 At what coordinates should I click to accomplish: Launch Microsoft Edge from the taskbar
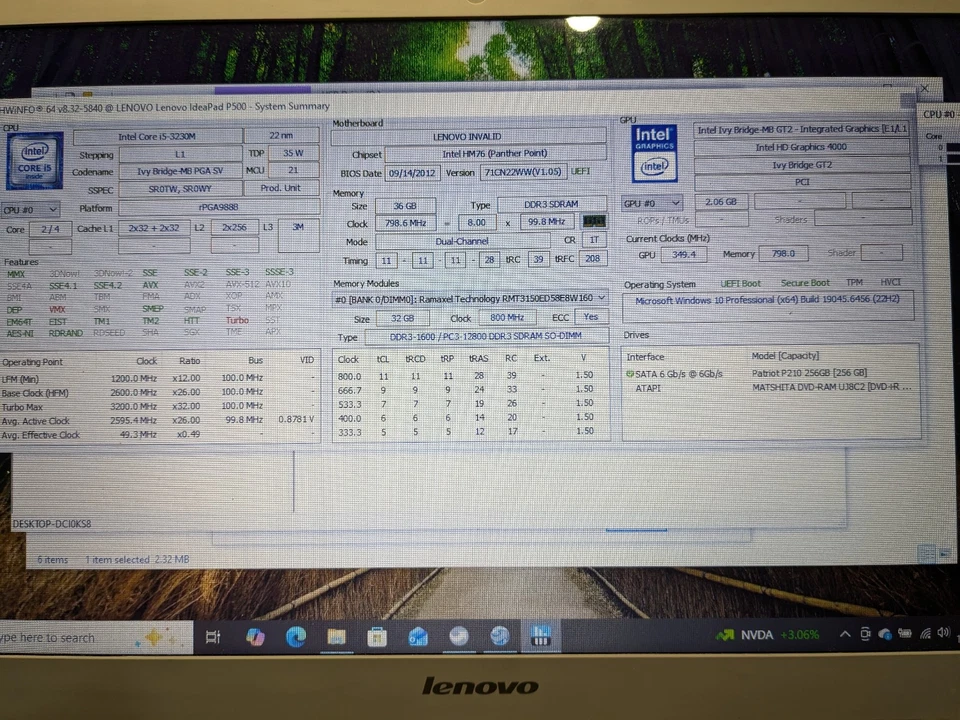click(296, 636)
